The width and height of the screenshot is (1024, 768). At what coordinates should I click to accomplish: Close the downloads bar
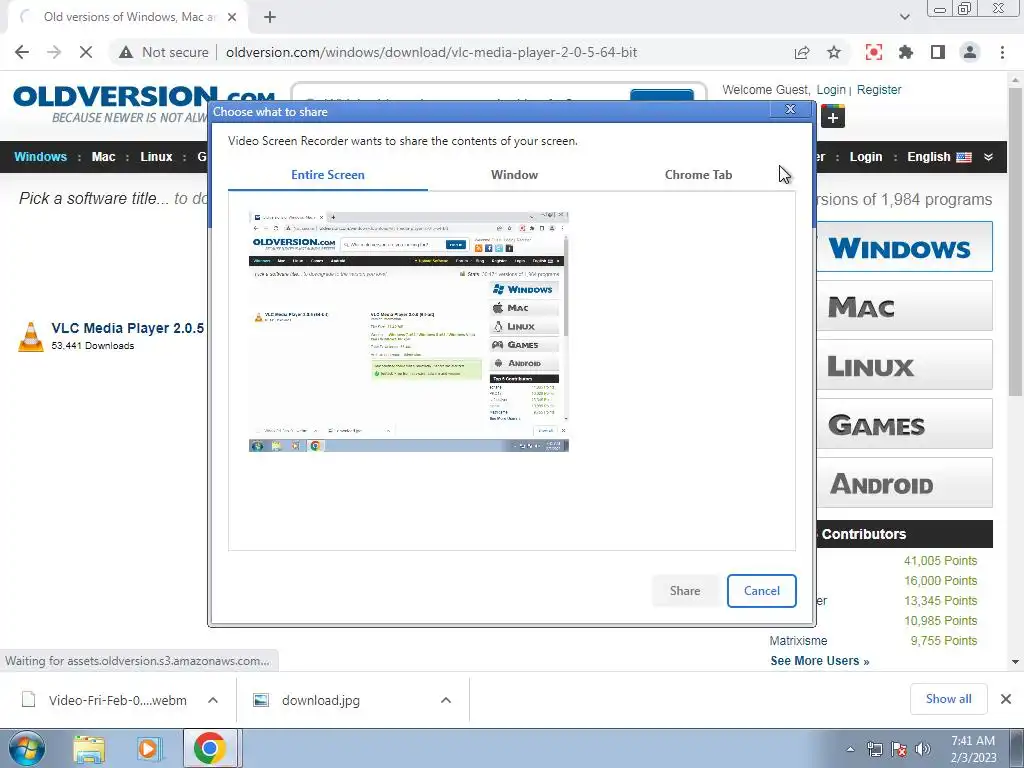point(1006,699)
